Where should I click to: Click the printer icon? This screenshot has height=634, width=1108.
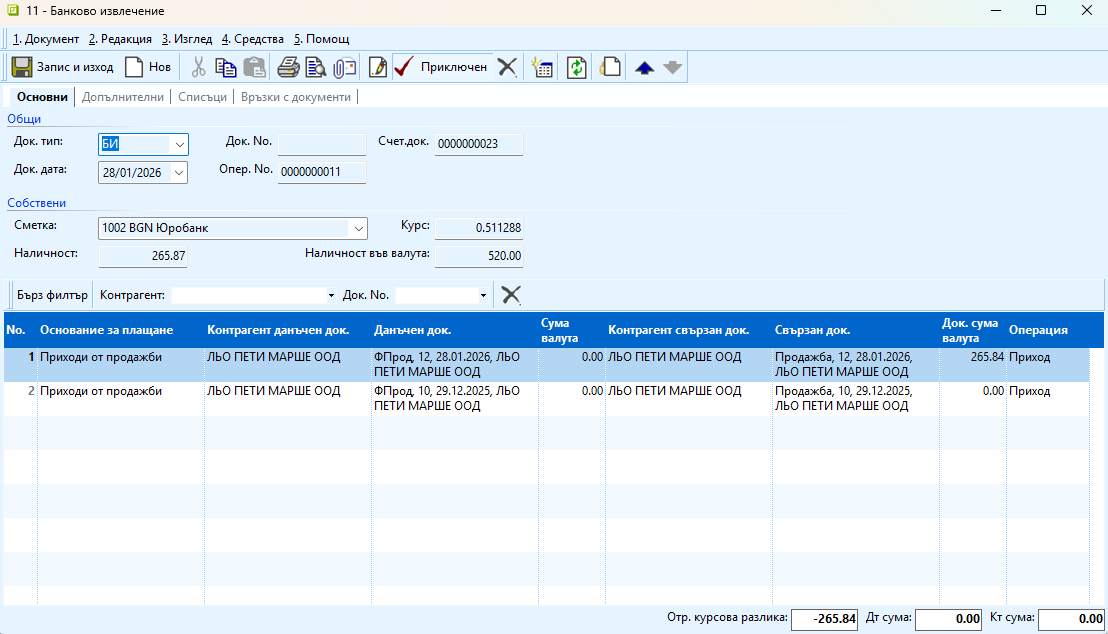pos(288,67)
